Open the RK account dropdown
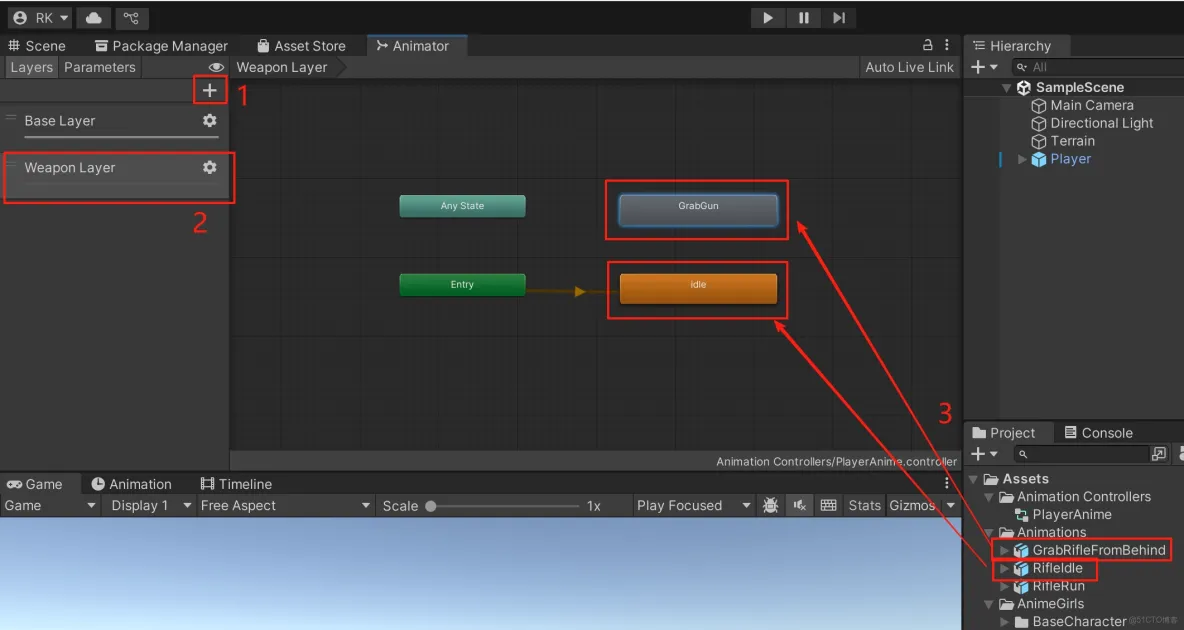Screen dimensions: 1184x630 point(39,17)
